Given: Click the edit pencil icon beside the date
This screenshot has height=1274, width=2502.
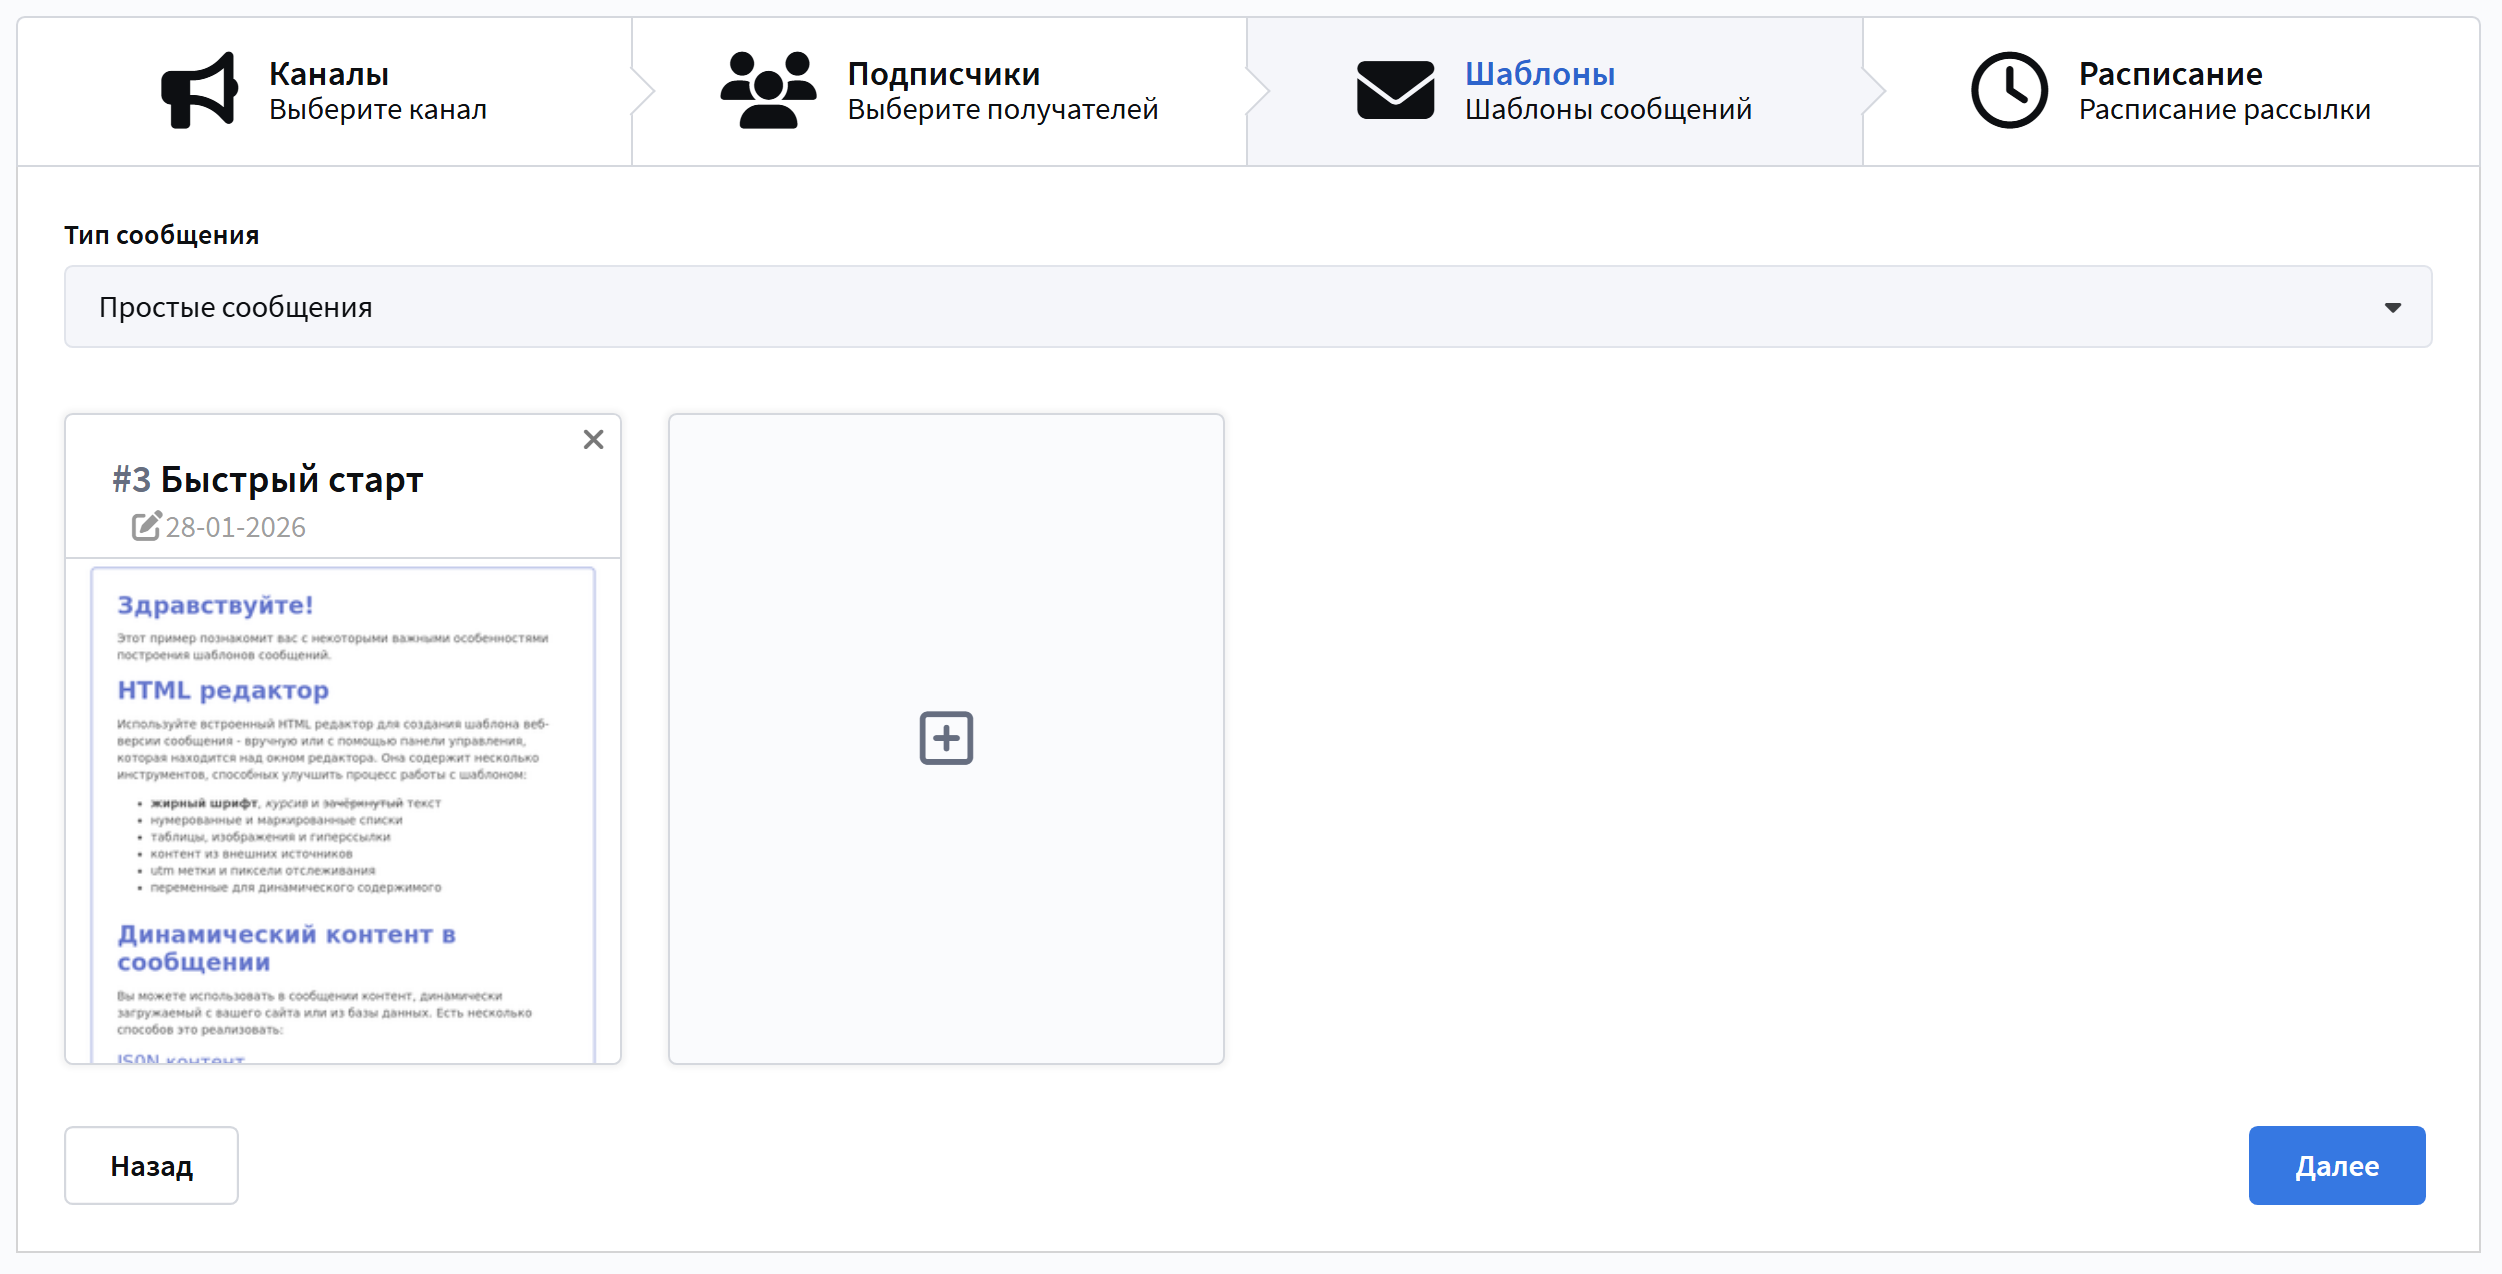Looking at the screenshot, I should [146, 526].
